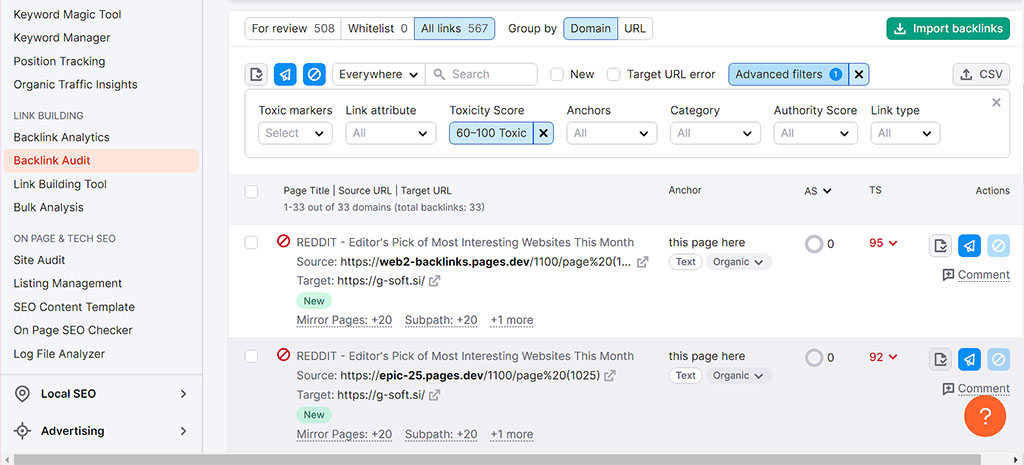Click the comment icon in the TS 95 row
Image resolution: width=1024 pixels, height=465 pixels.
[948, 275]
